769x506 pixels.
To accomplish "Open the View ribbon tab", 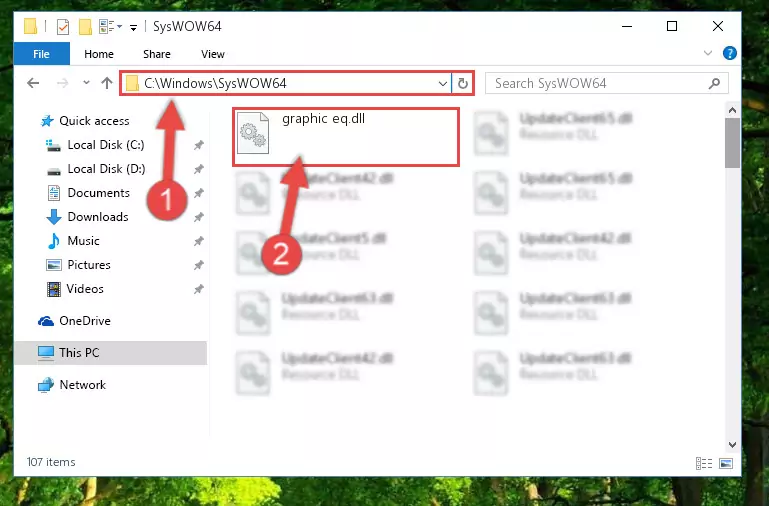I will pos(213,54).
